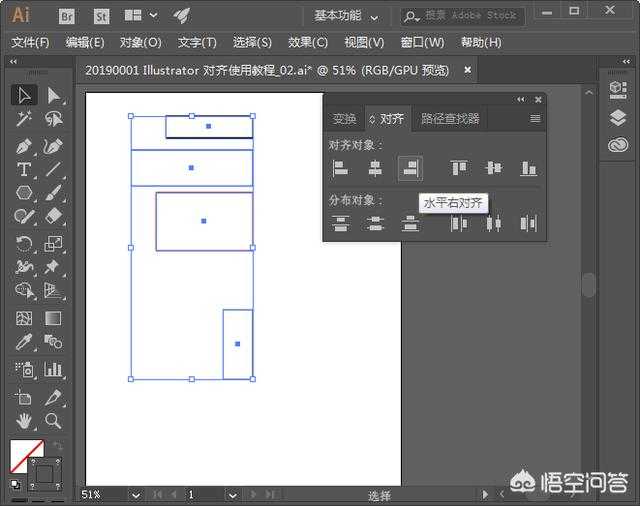Open the Align panel options menu
The image size is (640, 506).
click(535, 119)
